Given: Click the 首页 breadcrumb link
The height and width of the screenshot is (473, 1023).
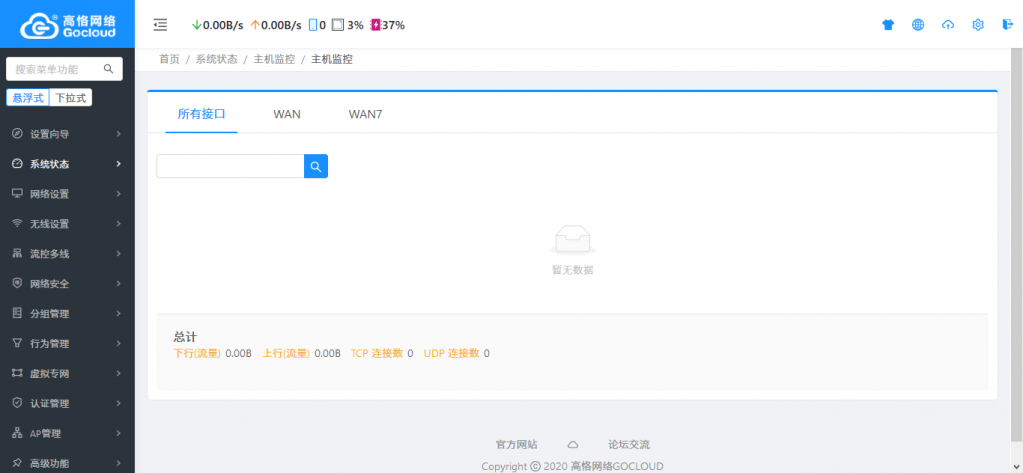Looking at the screenshot, I should coord(169,59).
